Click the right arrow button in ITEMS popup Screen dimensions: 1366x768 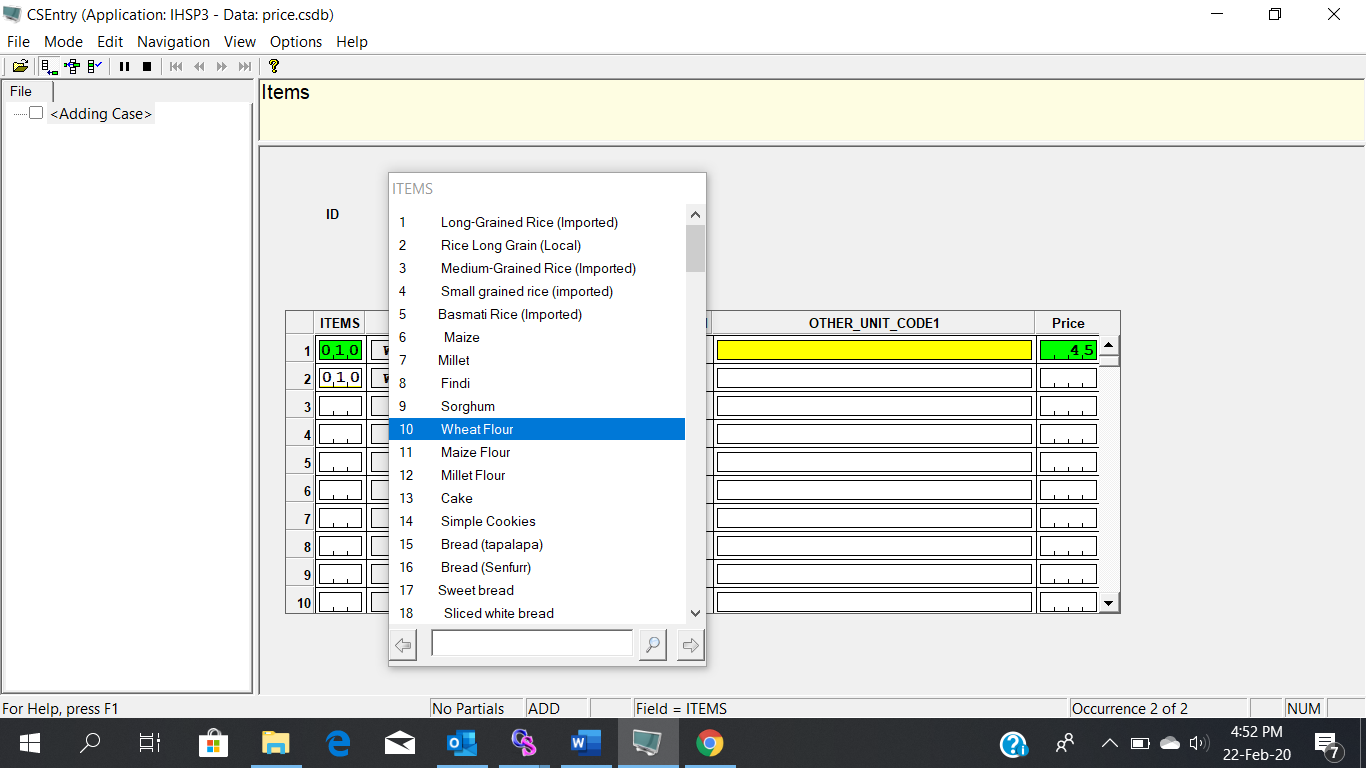point(691,645)
